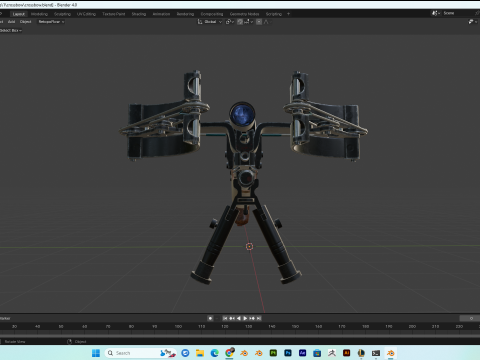Play the animation forward
The image size is (480, 360).
245,318
